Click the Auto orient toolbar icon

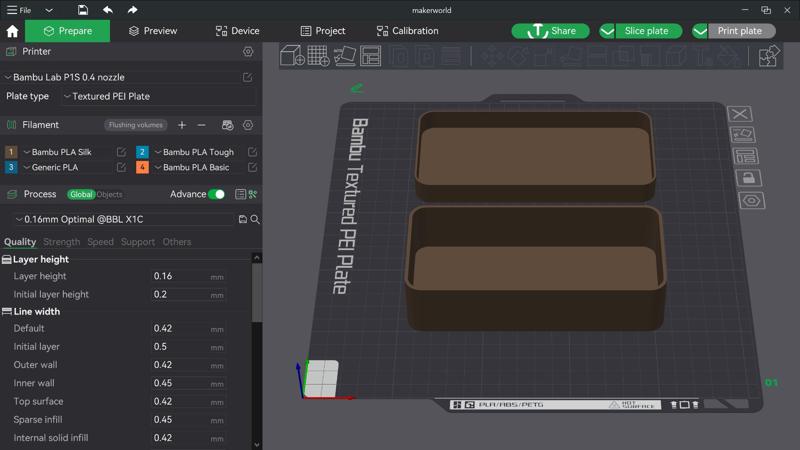344,55
